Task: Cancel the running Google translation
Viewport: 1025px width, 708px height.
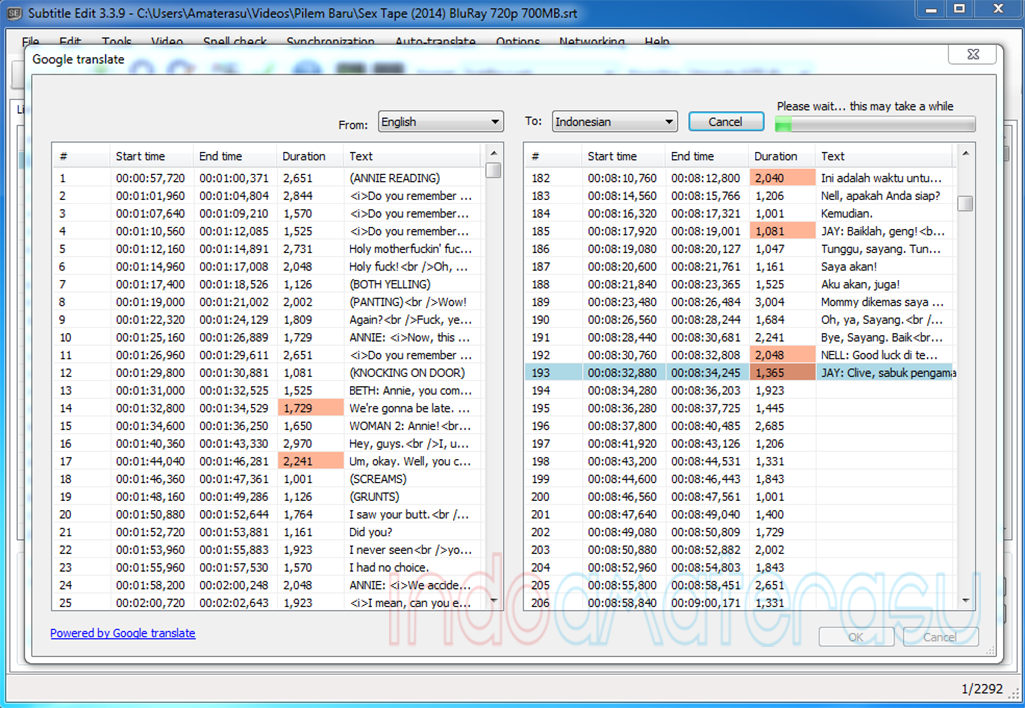Action: 726,122
